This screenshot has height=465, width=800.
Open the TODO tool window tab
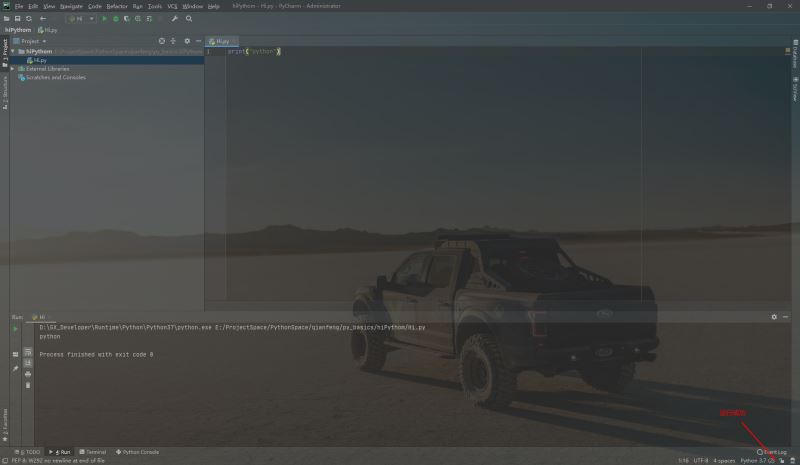tap(28, 452)
